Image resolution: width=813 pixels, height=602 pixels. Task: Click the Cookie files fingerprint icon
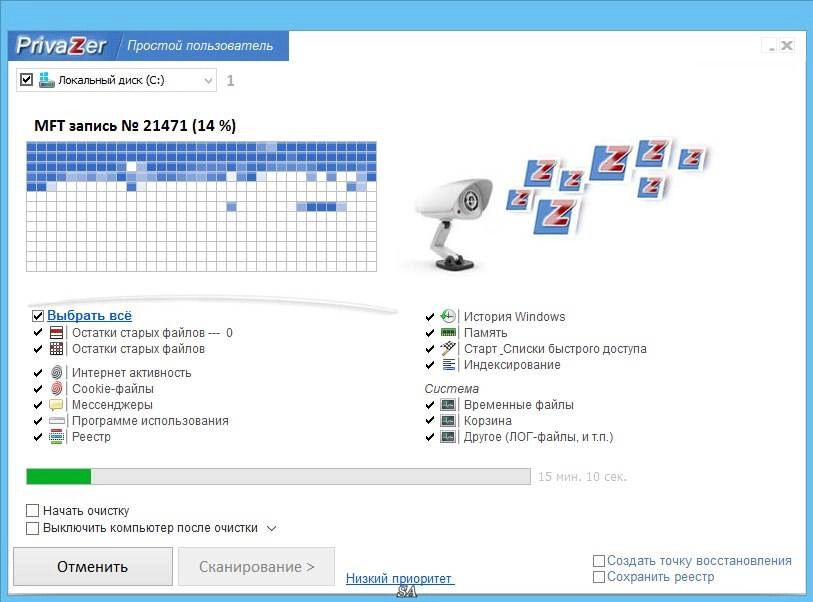(x=57, y=388)
